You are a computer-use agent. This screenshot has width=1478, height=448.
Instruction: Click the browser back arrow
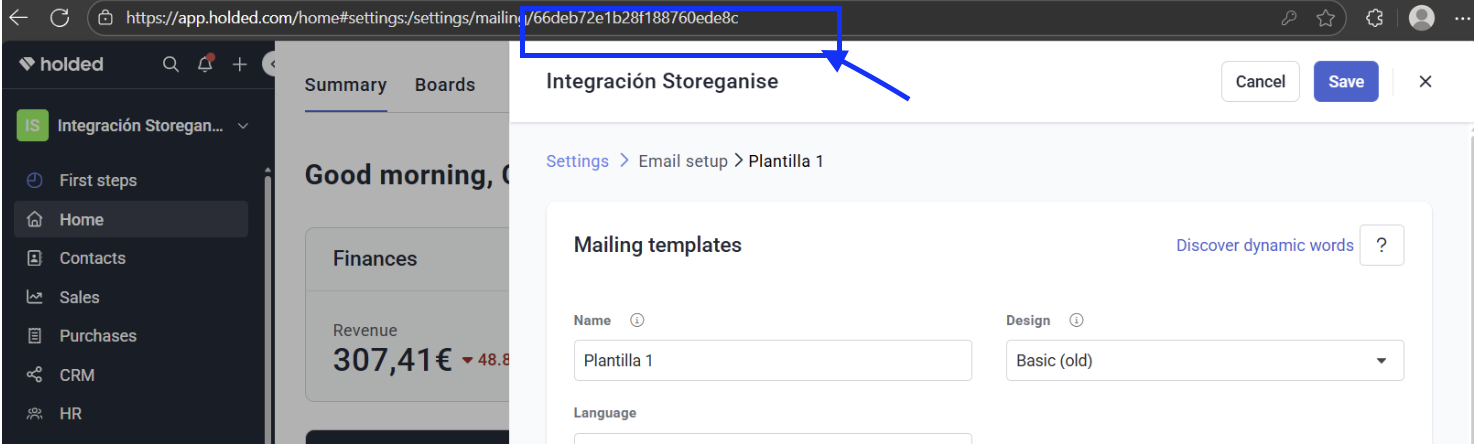[18, 17]
